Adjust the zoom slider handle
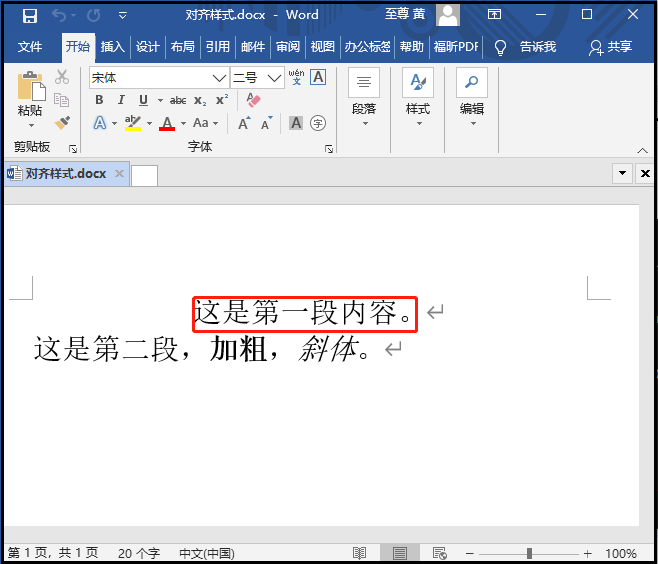The width and height of the screenshot is (658, 564). (x=529, y=554)
